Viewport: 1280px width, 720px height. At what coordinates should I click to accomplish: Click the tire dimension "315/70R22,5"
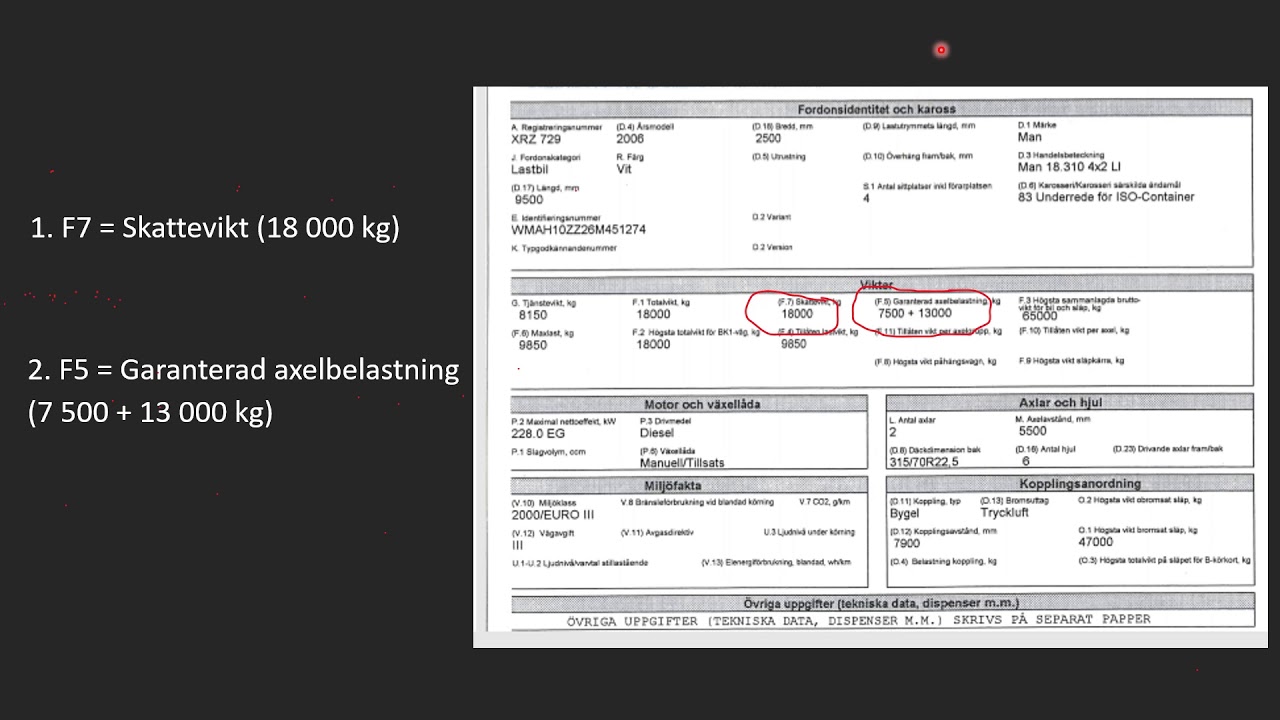924,462
